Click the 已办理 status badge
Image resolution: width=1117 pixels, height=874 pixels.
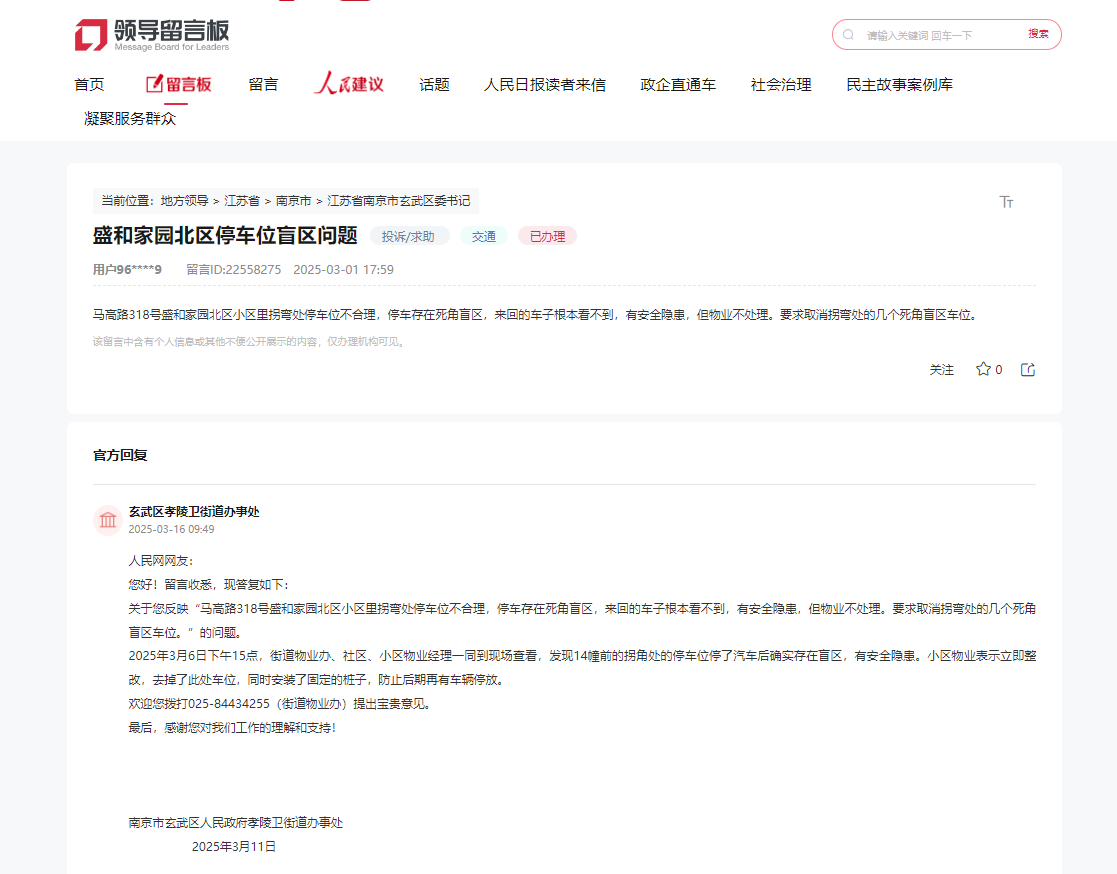pos(546,236)
